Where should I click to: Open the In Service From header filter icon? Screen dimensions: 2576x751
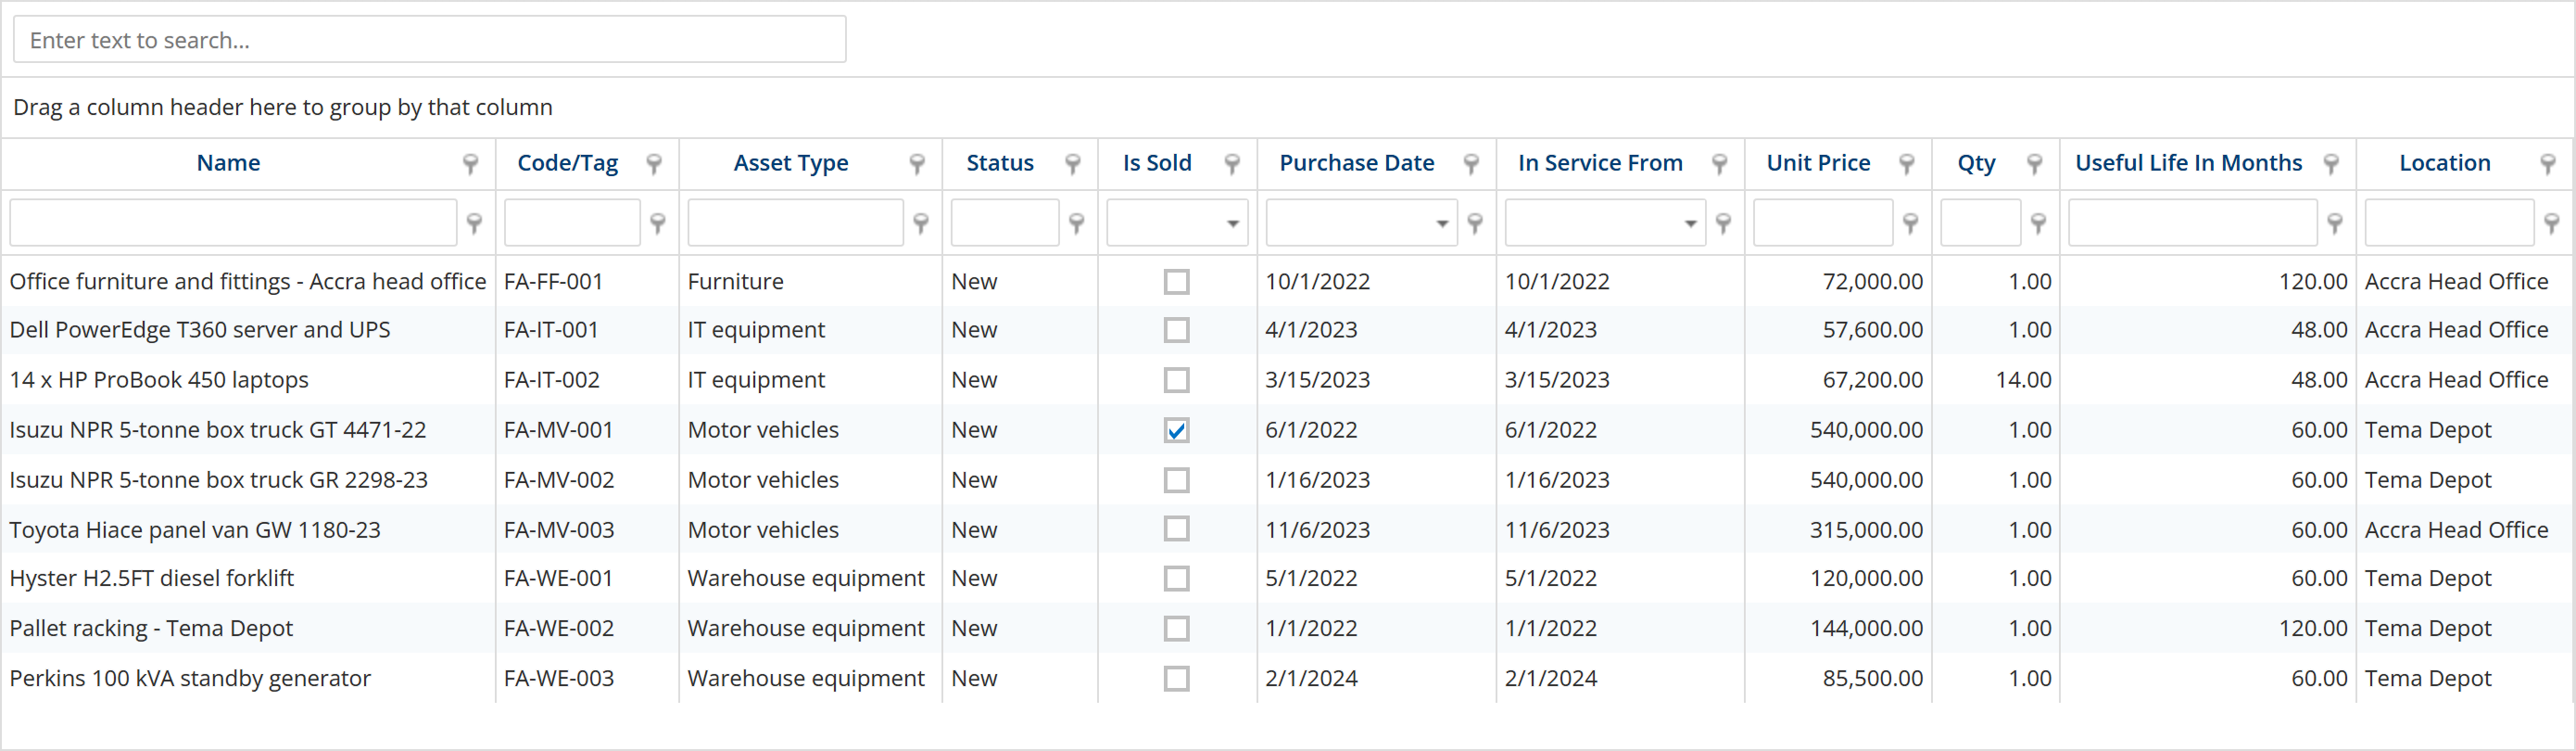(x=1720, y=164)
